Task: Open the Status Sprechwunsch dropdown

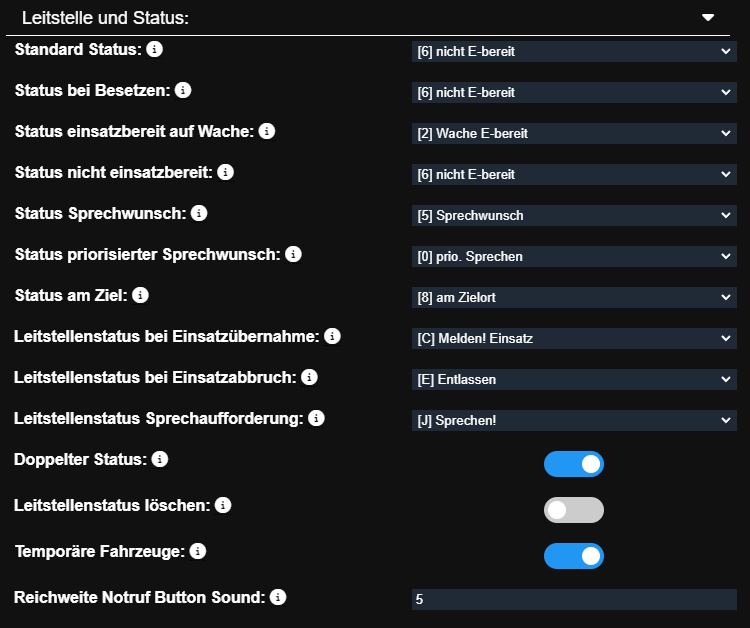Action: point(574,215)
